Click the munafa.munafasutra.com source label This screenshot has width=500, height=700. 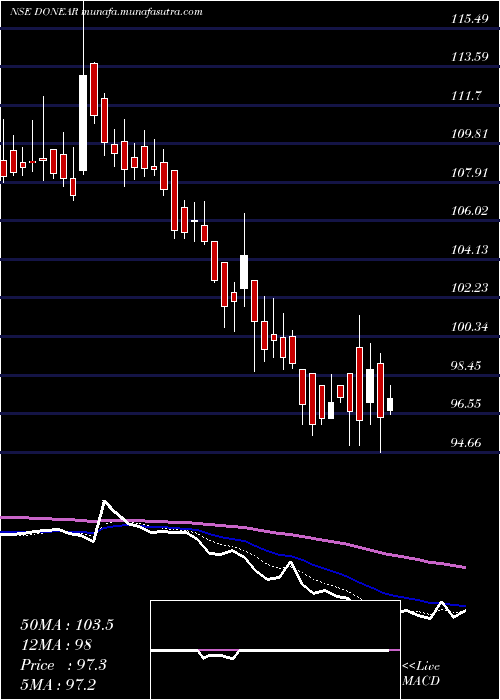pos(142,12)
